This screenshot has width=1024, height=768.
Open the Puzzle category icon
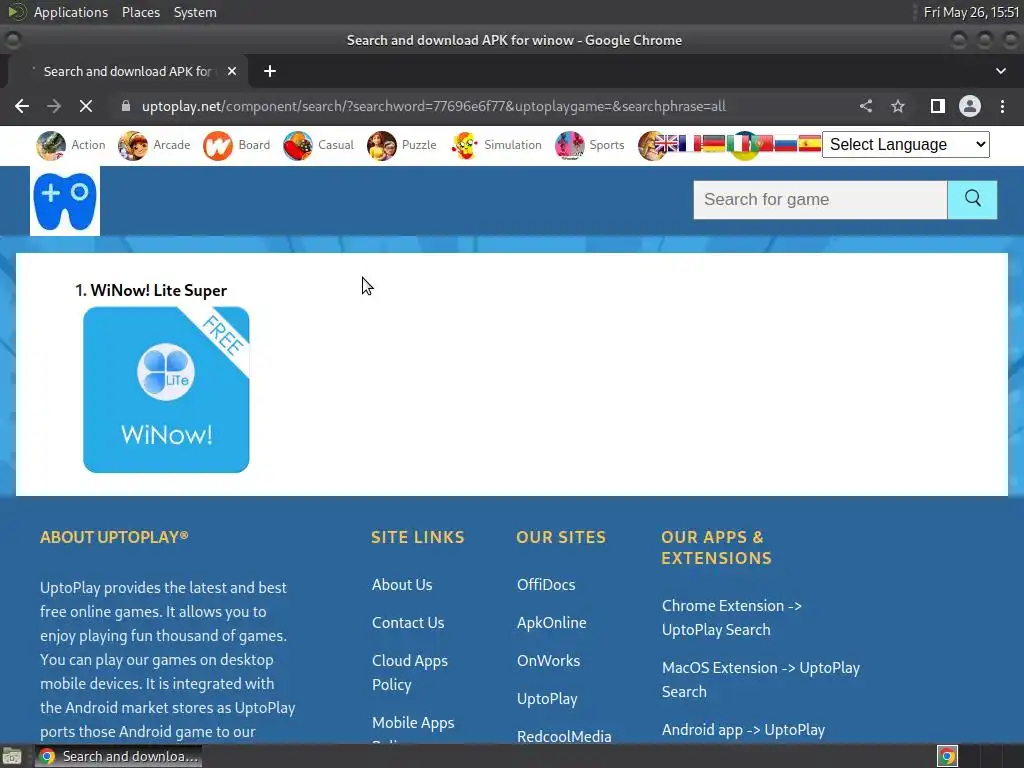(x=381, y=145)
